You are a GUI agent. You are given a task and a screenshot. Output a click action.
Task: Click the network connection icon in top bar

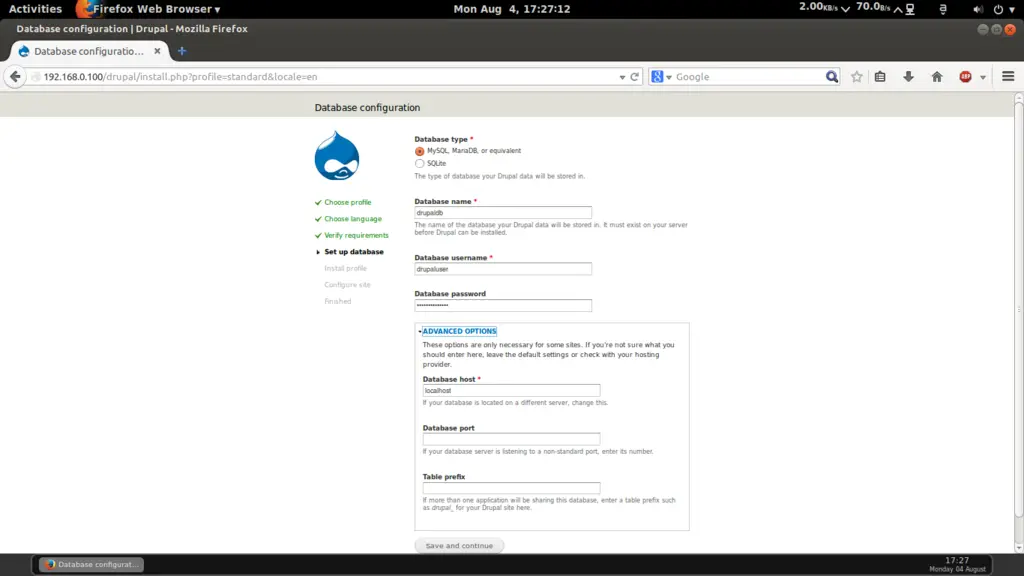tap(910, 9)
